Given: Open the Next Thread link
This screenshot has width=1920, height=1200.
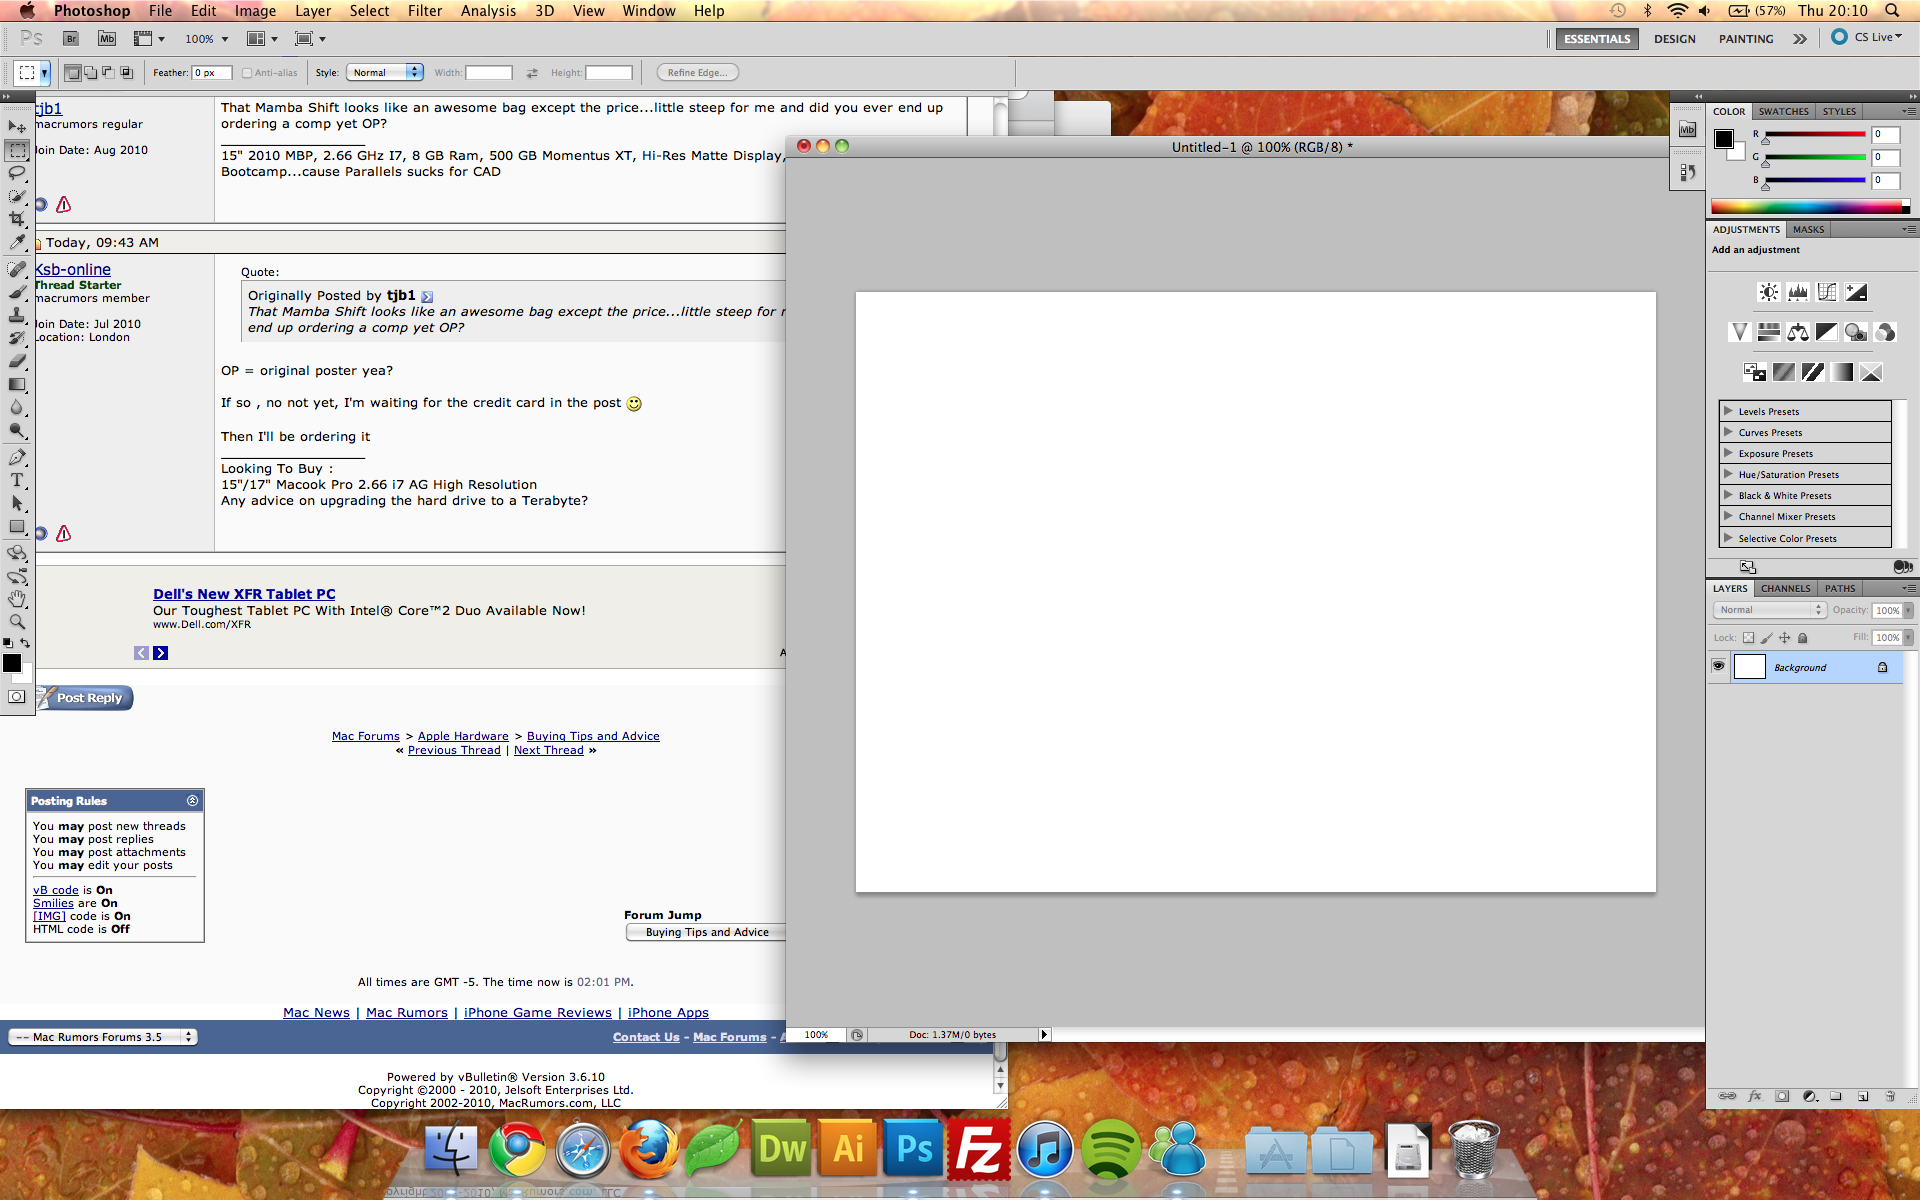Looking at the screenshot, I should [x=549, y=750].
